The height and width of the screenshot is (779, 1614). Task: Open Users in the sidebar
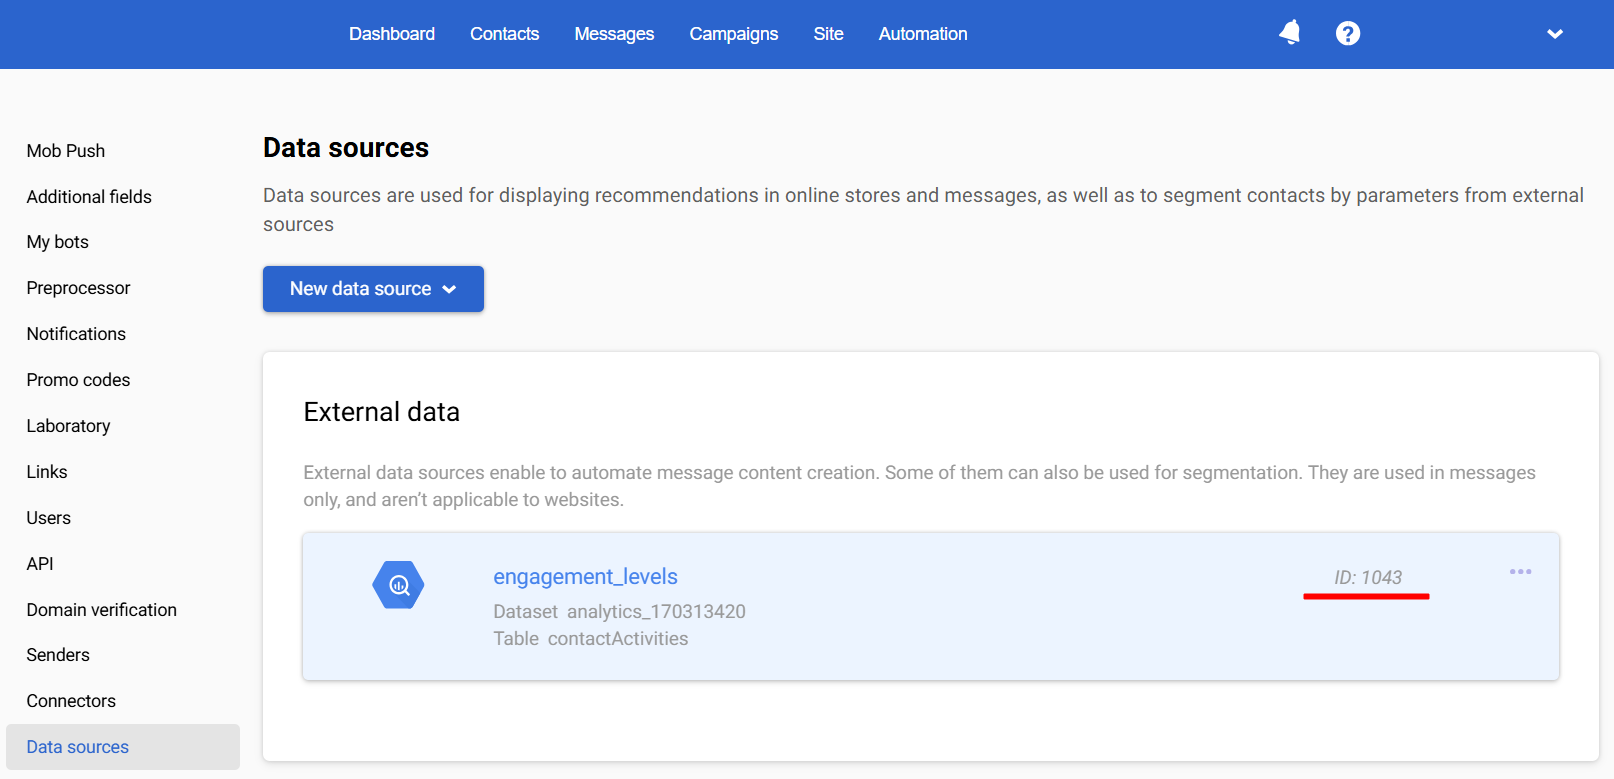tap(49, 518)
